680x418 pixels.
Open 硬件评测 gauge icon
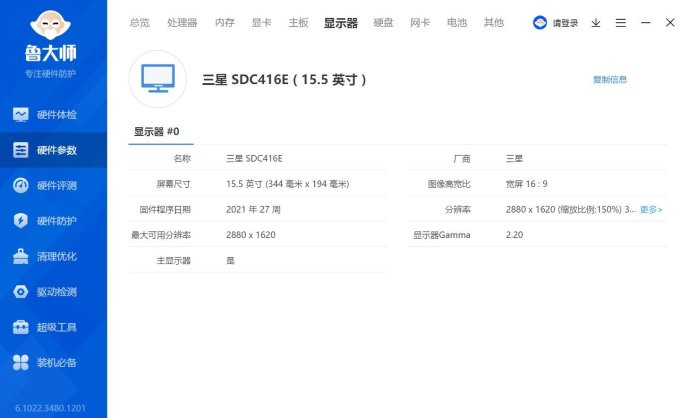20,186
